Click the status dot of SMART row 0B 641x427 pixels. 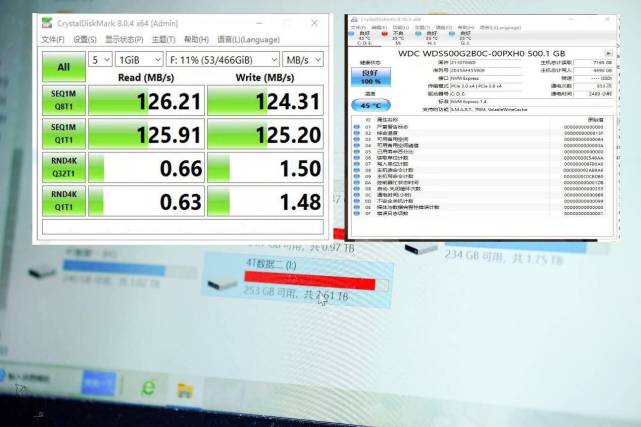point(357,189)
